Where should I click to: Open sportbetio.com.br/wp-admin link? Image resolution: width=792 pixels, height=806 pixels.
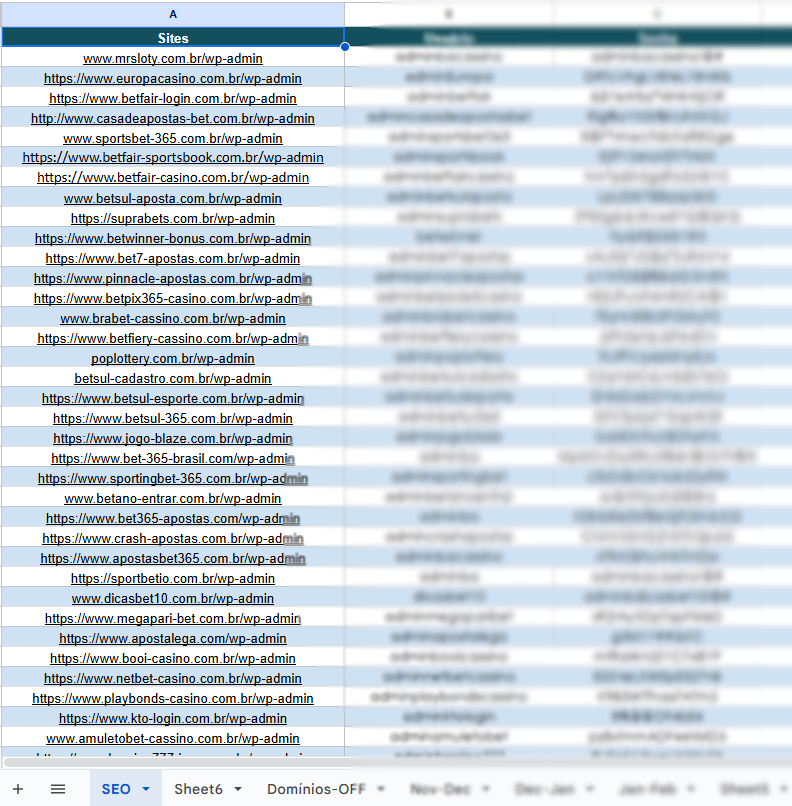pos(173,580)
